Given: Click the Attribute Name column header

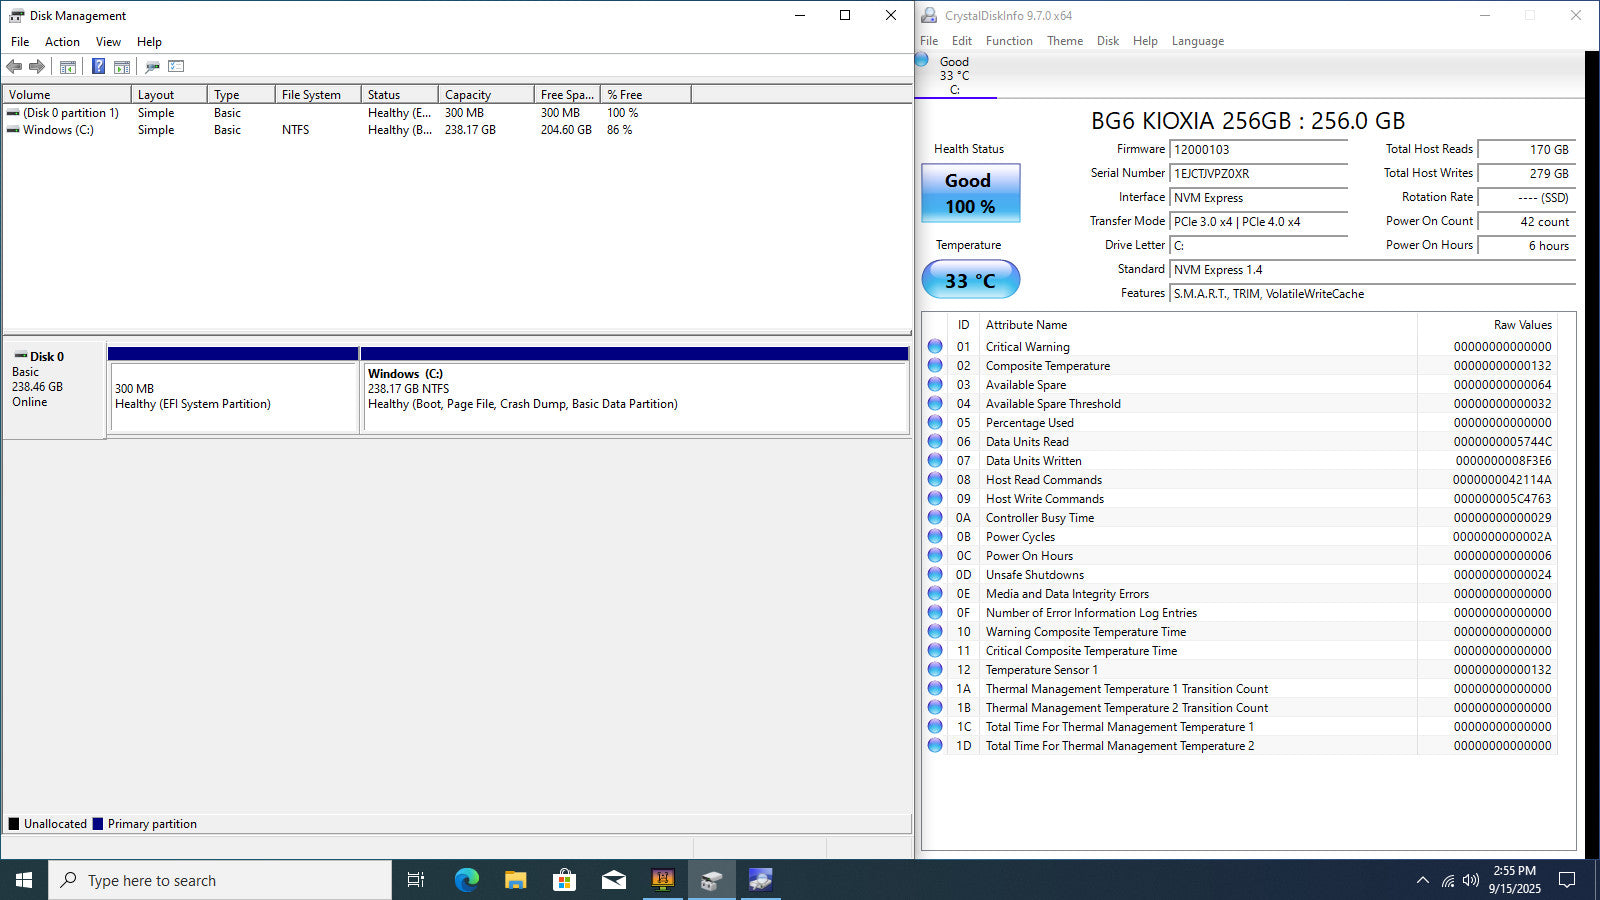Looking at the screenshot, I should pos(1198,325).
